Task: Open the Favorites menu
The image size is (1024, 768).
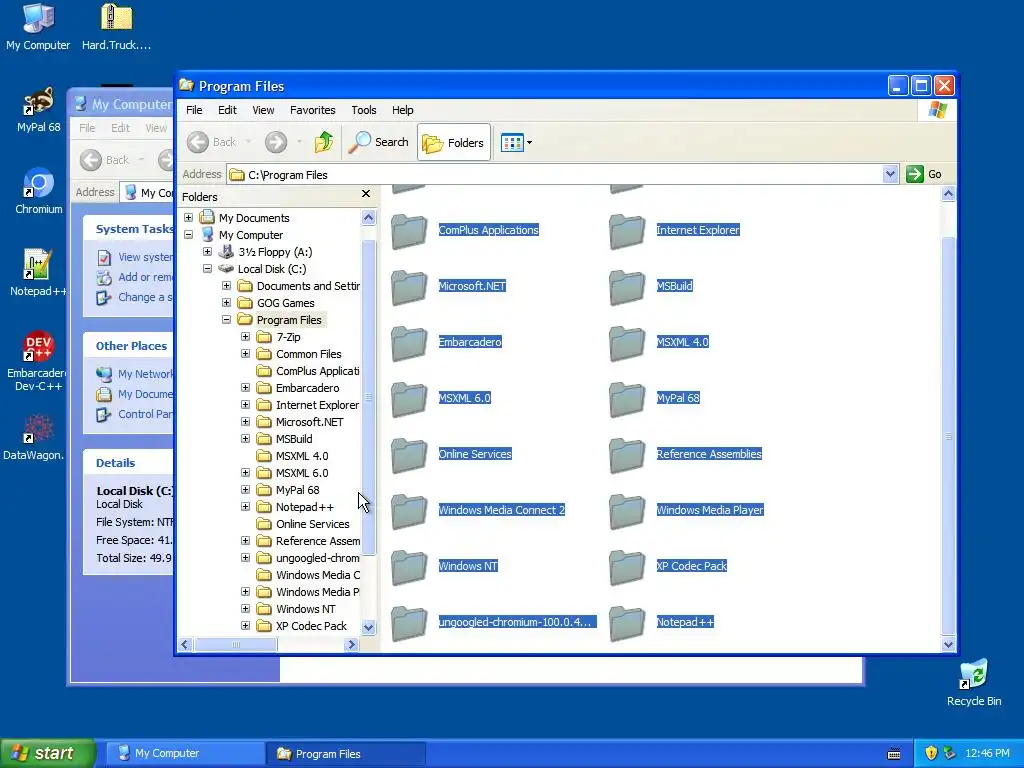Action: click(x=312, y=110)
